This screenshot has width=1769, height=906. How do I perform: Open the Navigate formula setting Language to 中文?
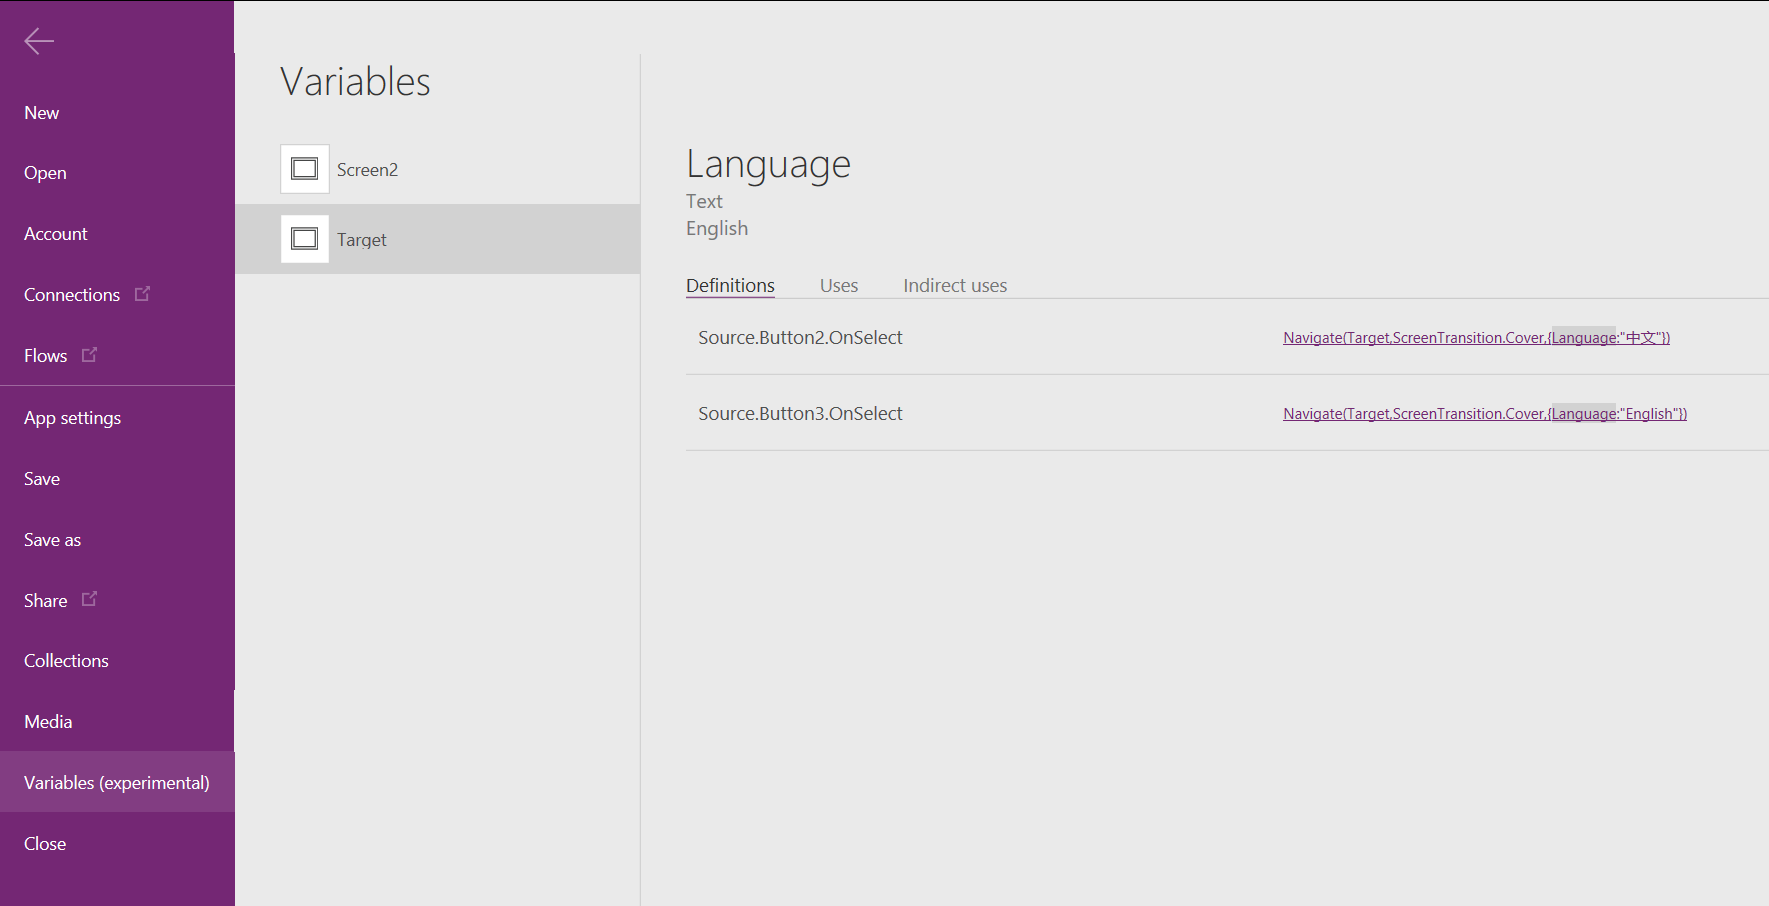click(x=1476, y=337)
